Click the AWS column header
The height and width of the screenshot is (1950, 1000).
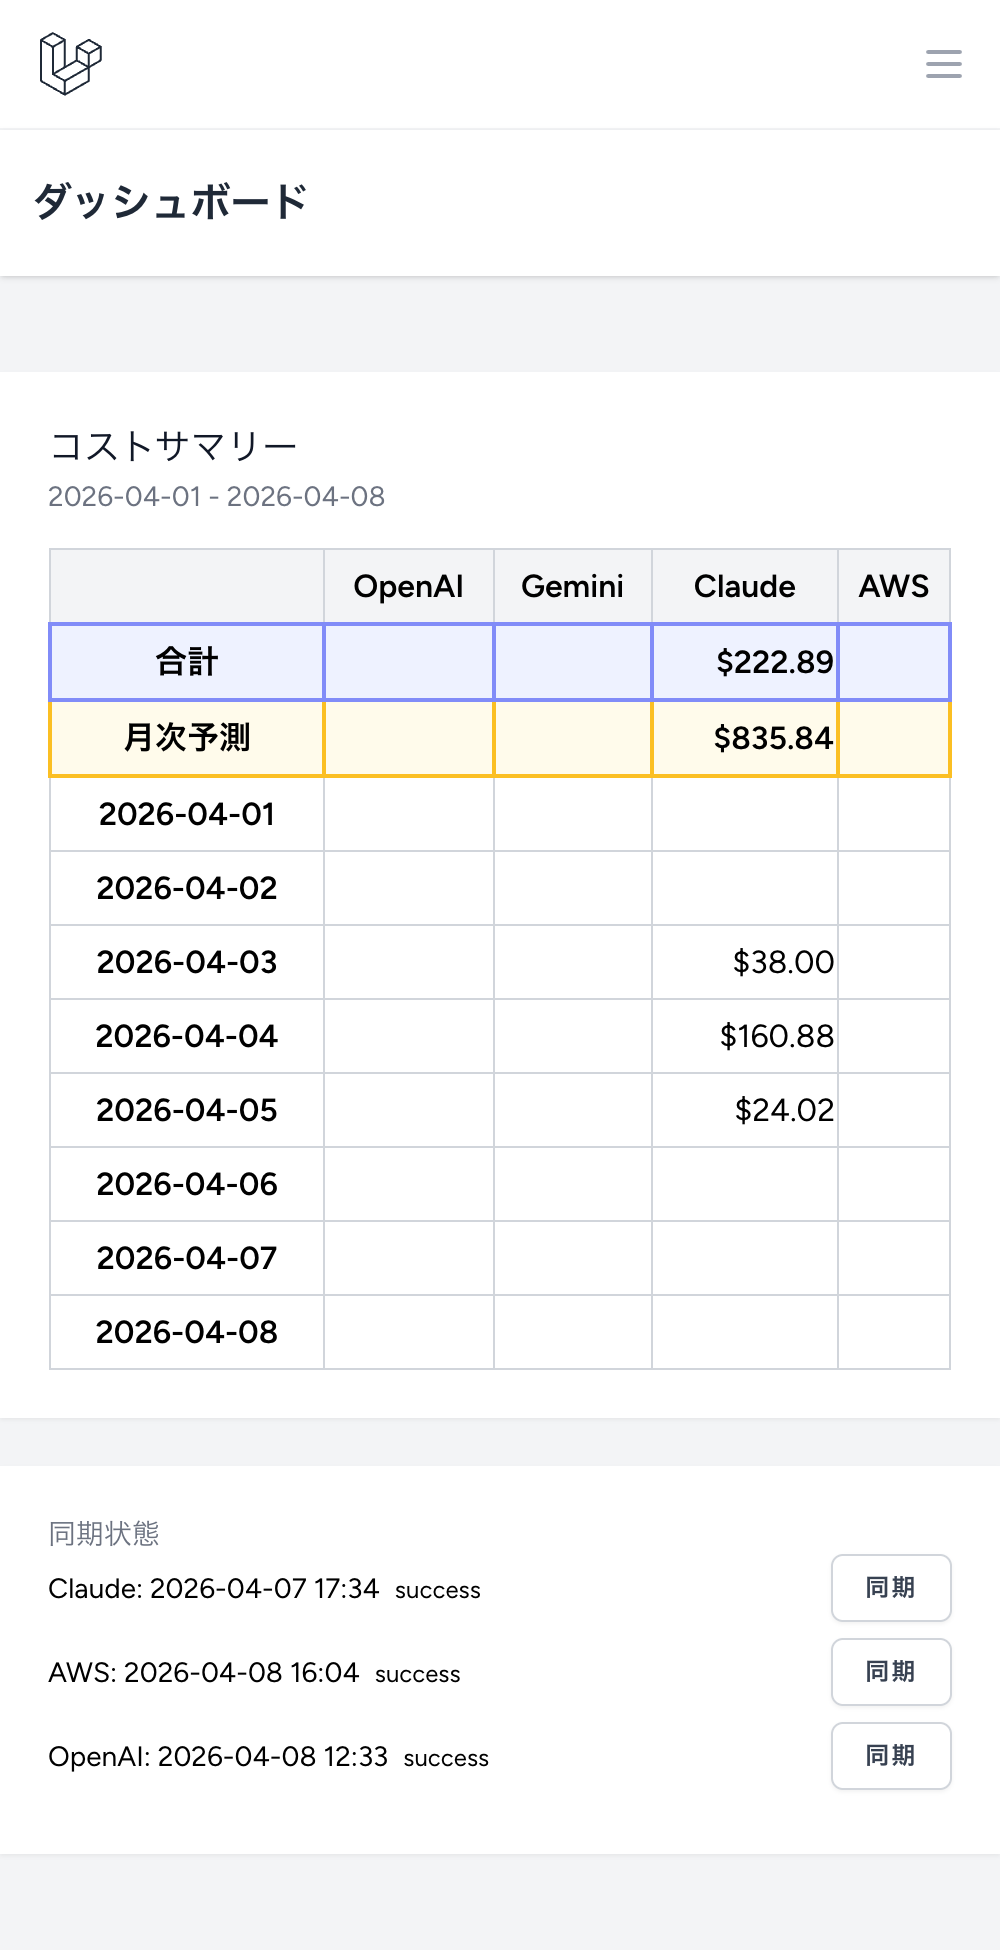coord(893,586)
